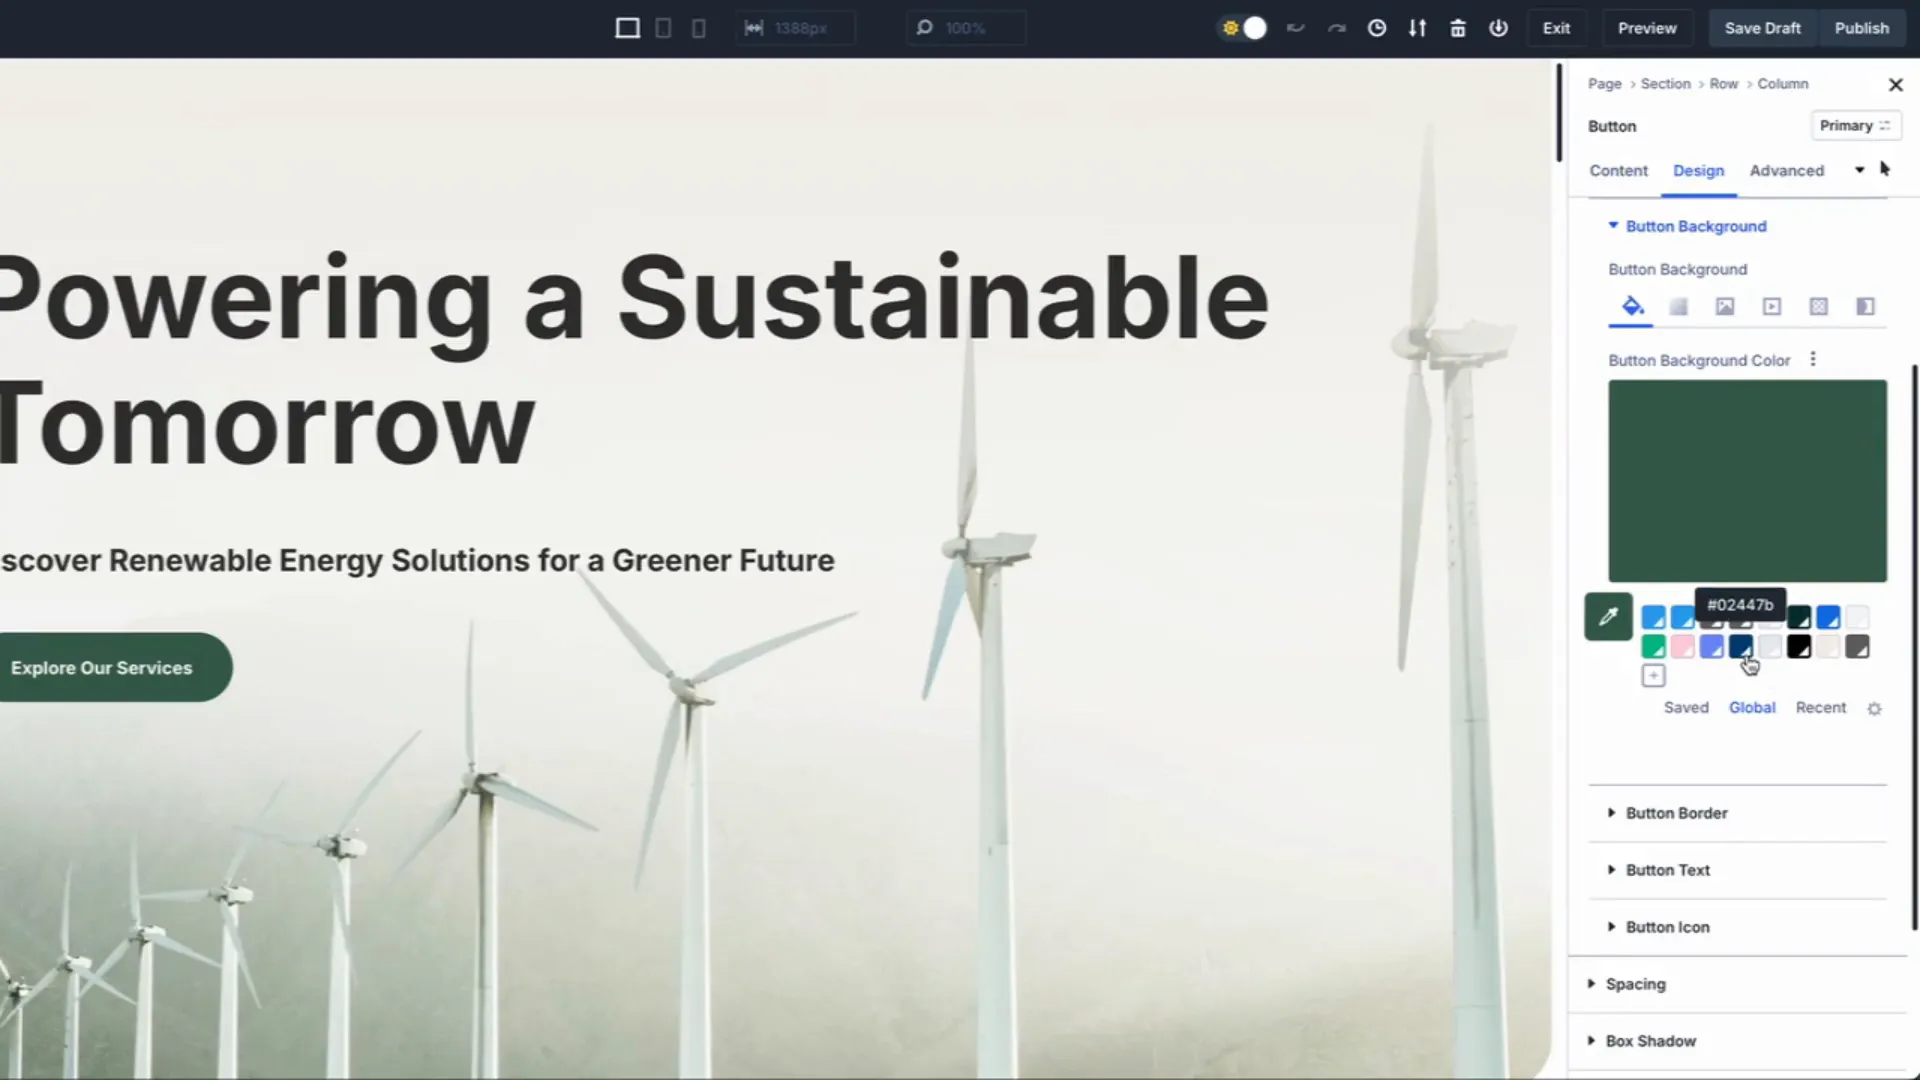This screenshot has width=1920, height=1080.
Task: Switch to phone view mode
Action: pyautogui.click(x=699, y=28)
